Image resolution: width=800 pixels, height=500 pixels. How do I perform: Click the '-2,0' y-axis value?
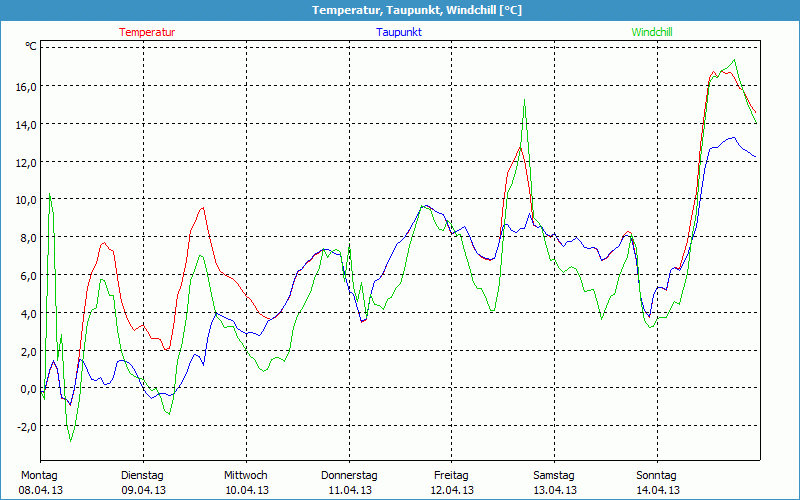27,427
